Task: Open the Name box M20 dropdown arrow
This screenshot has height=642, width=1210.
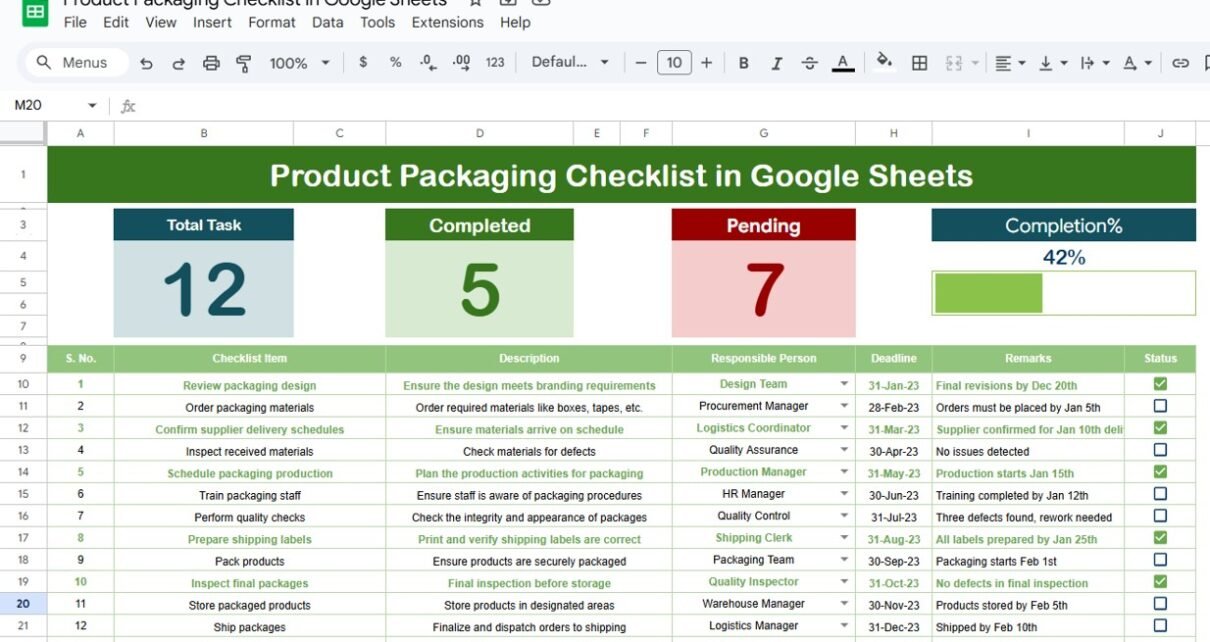Action: pyautogui.click(x=92, y=105)
